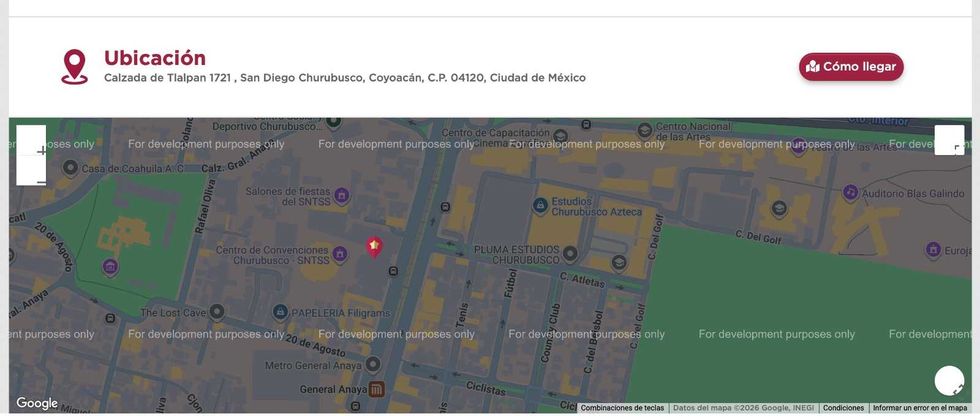Image resolution: width=980 pixels, height=416 pixels.
Task: Click the Calzada de Tlalpan 1721 address text
Action: 344,78
